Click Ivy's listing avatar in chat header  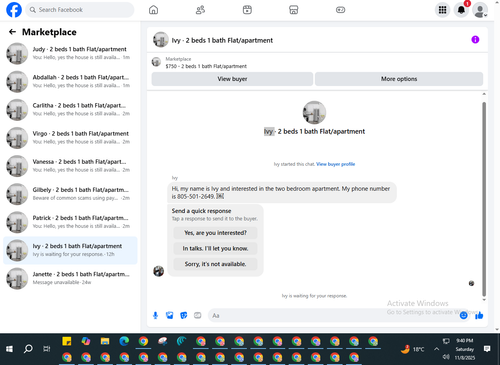click(160, 40)
